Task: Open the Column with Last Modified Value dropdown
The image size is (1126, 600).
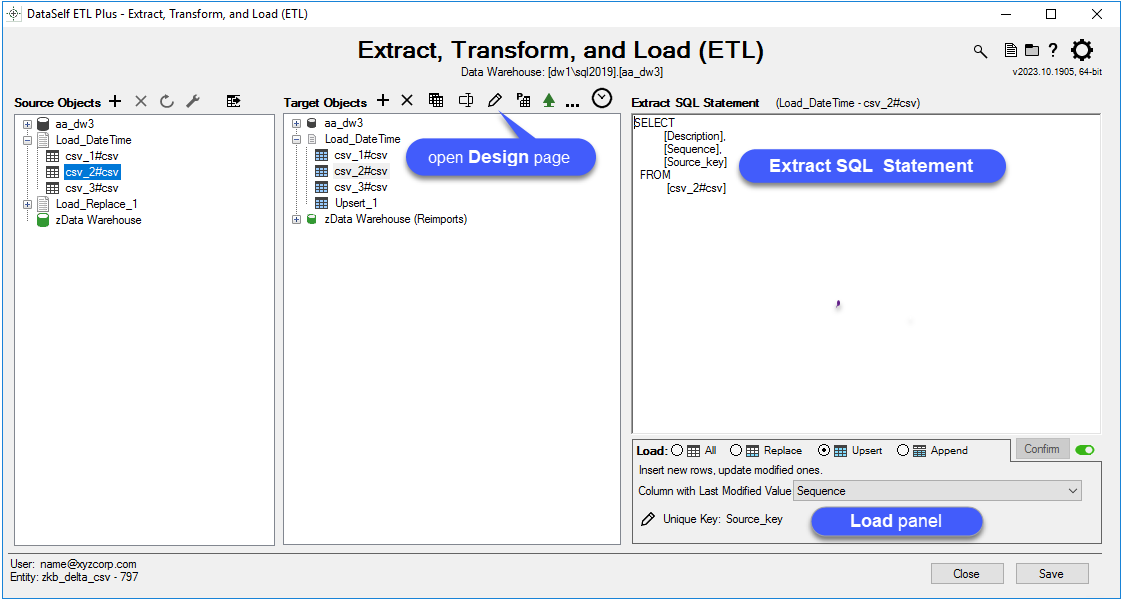Action: (x=938, y=491)
